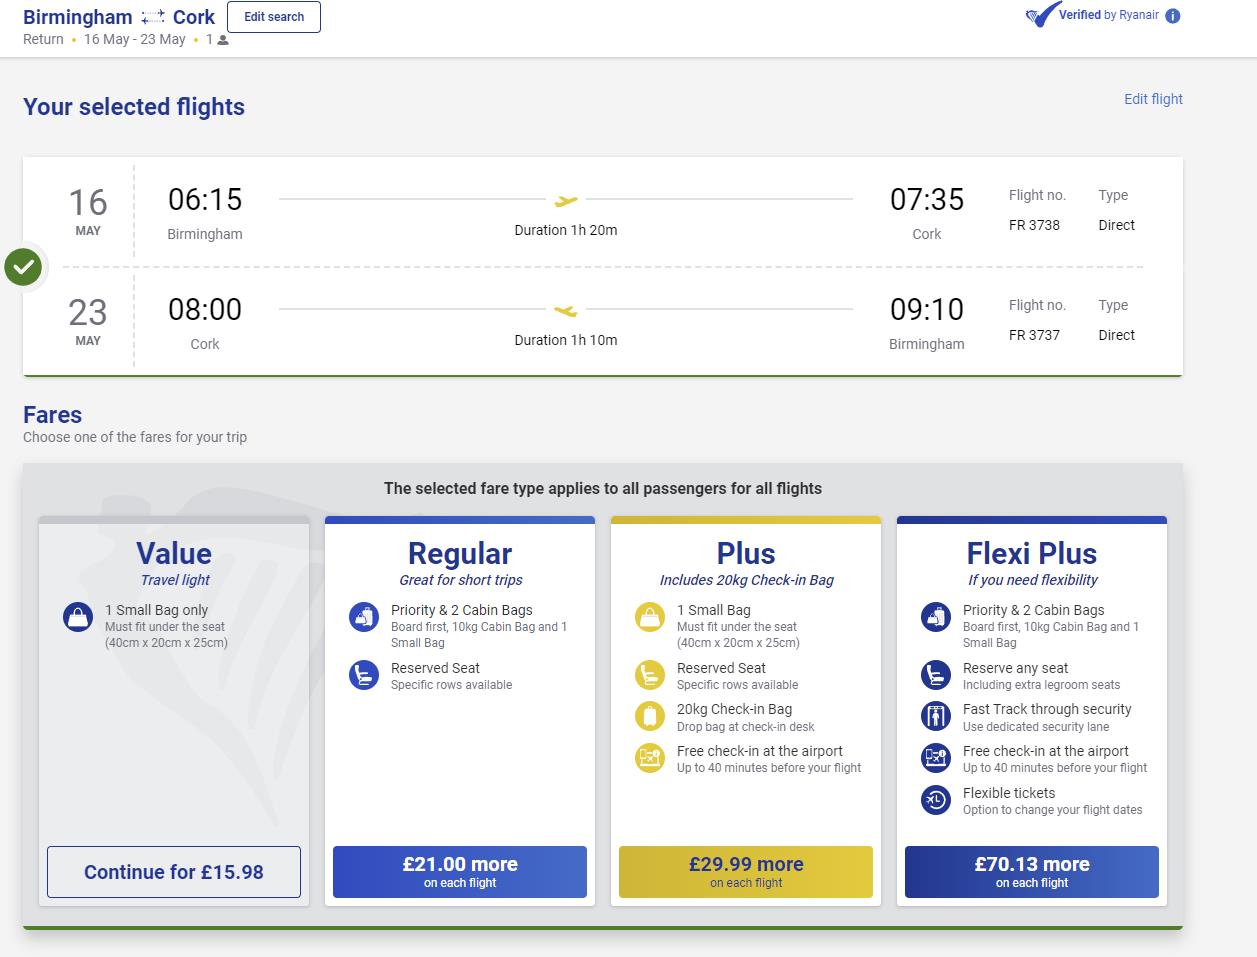Click the Verified by Ryanair info icon

click(1173, 16)
